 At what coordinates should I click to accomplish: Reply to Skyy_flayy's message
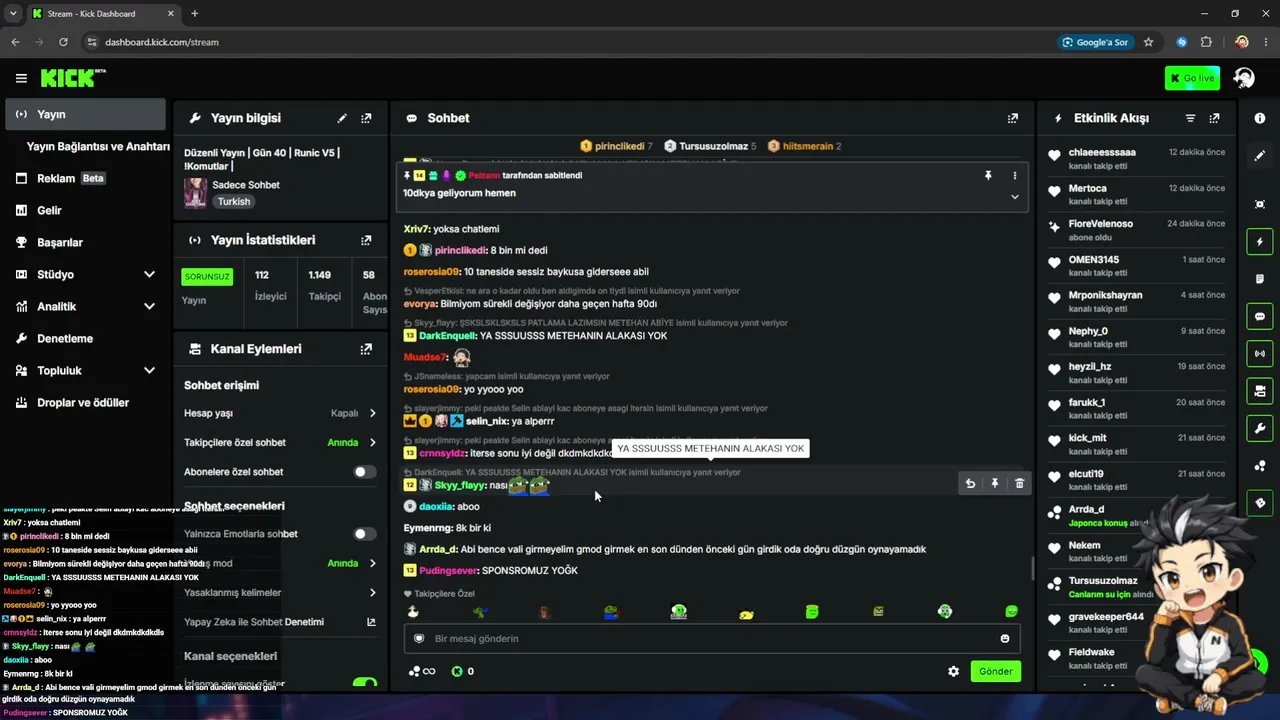970,484
